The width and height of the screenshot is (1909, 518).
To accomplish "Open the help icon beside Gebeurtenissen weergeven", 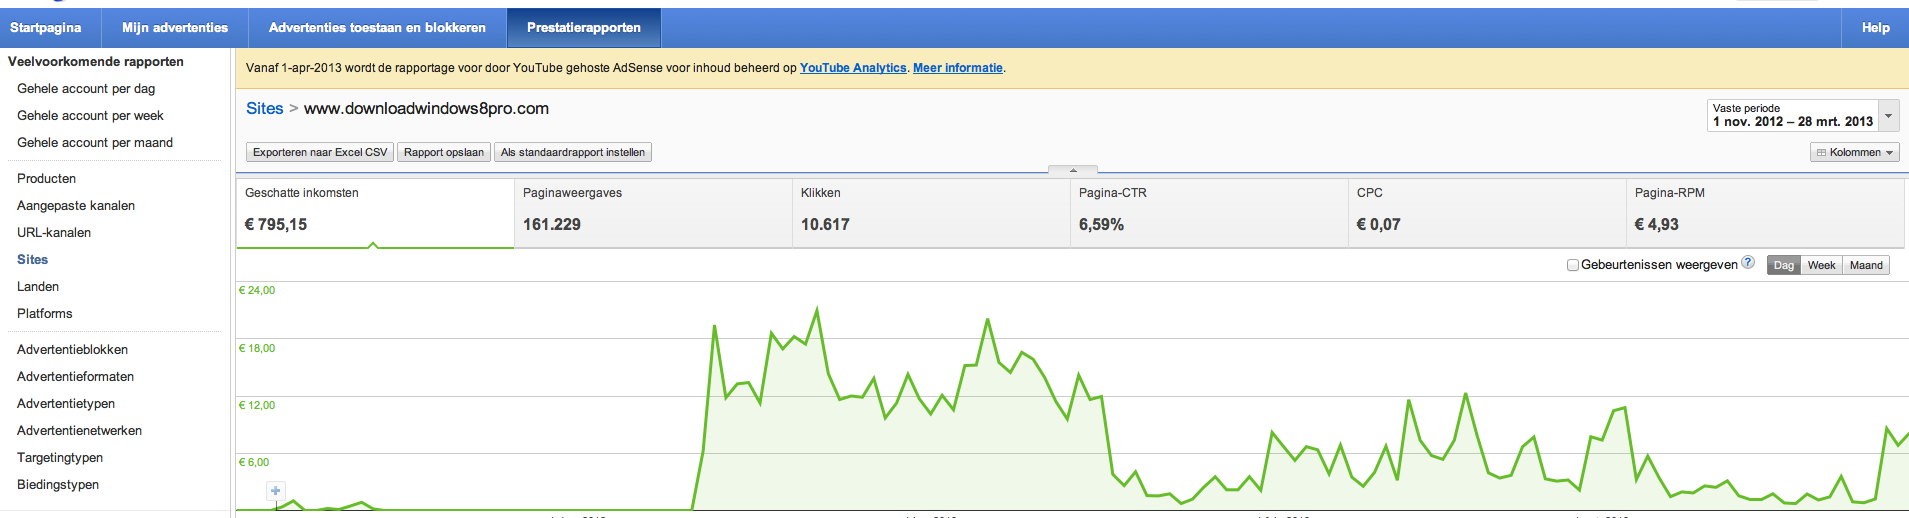I will pyautogui.click(x=1748, y=263).
